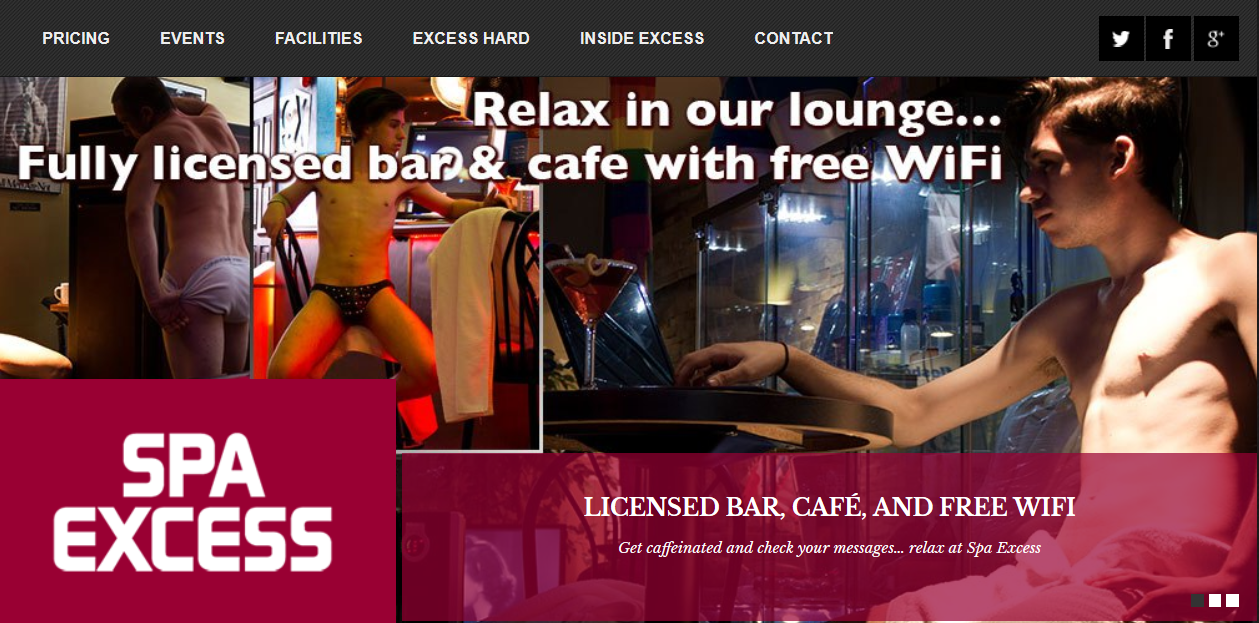Image resolution: width=1259 pixels, height=623 pixels.
Task: Visit the Facebook page icon
Action: pyautogui.click(x=1168, y=39)
